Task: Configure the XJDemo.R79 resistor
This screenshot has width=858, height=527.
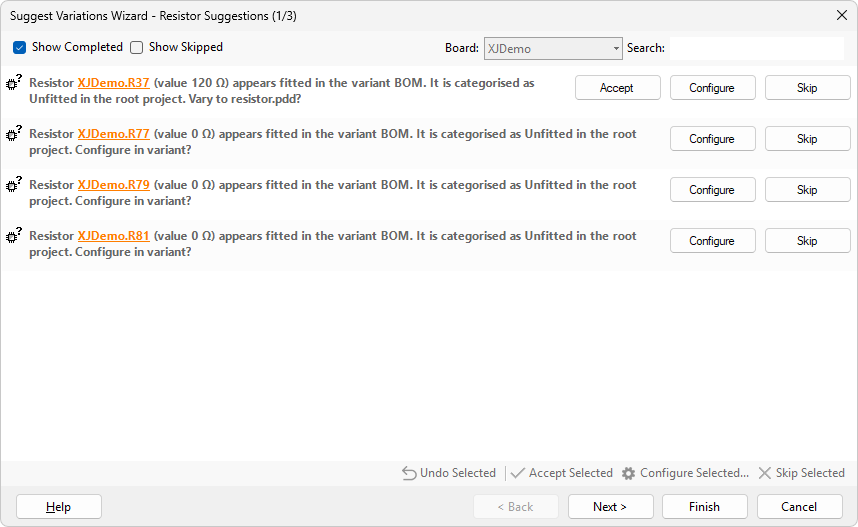Action: tap(712, 190)
